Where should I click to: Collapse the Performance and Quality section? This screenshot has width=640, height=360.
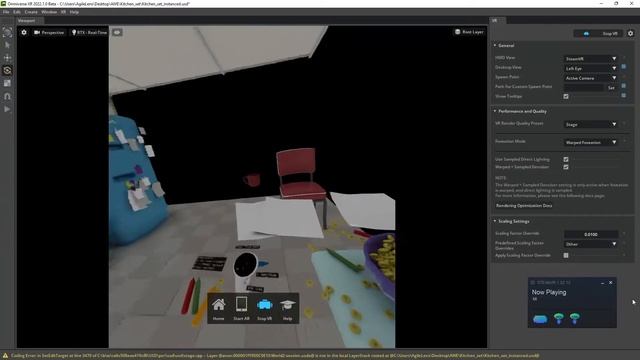tap(495, 111)
